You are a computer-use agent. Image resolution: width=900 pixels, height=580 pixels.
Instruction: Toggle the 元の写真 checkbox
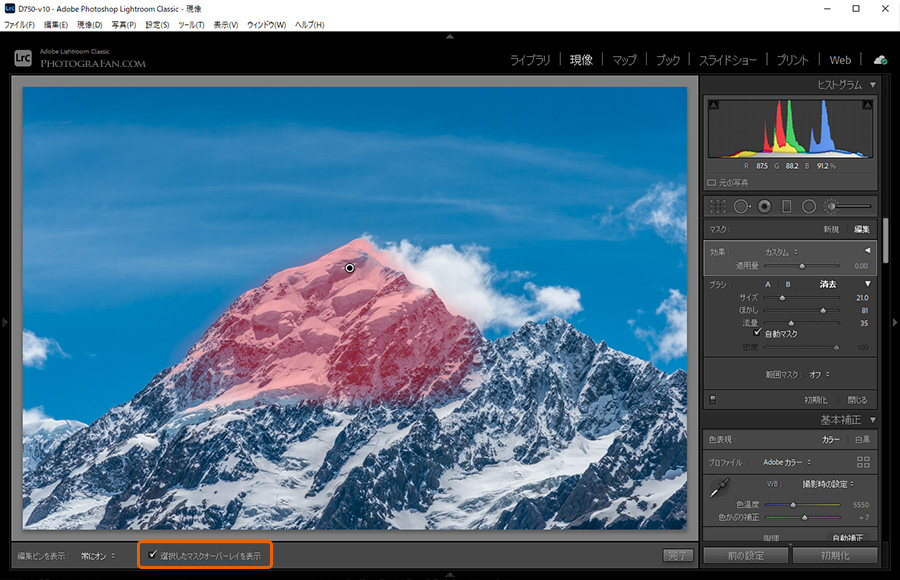pyautogui.click(x=712, y=183)
